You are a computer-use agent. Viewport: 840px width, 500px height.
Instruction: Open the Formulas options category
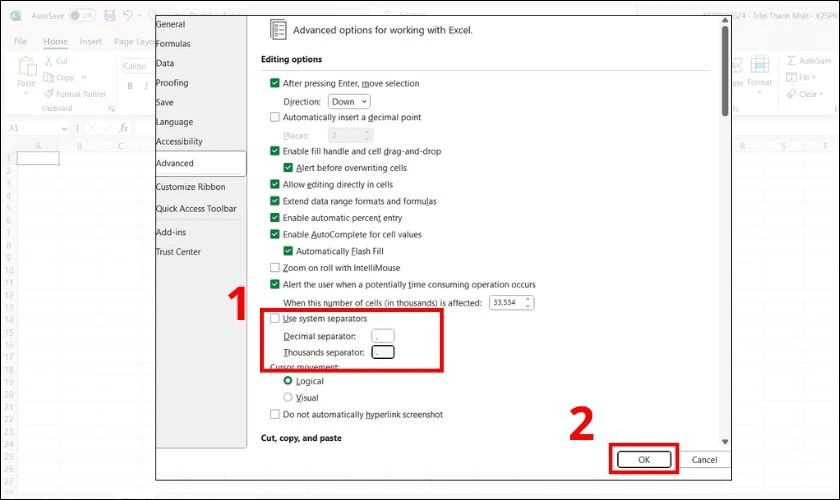pos(172,43)
